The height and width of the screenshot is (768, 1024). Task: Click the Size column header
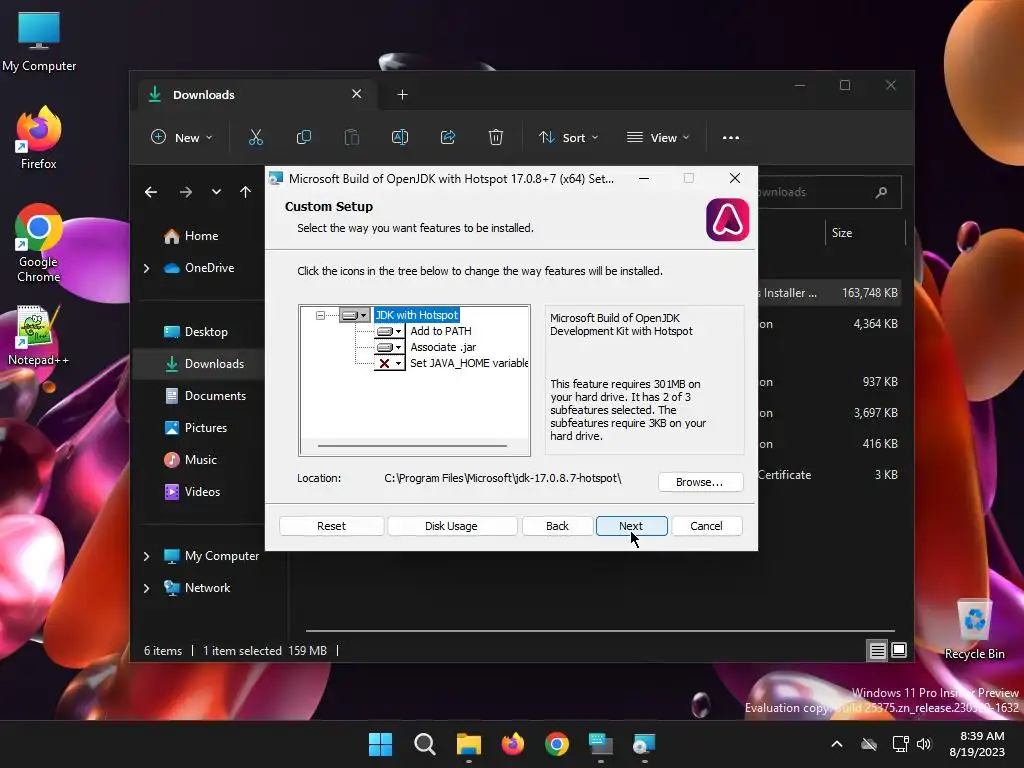click(865, 233)
